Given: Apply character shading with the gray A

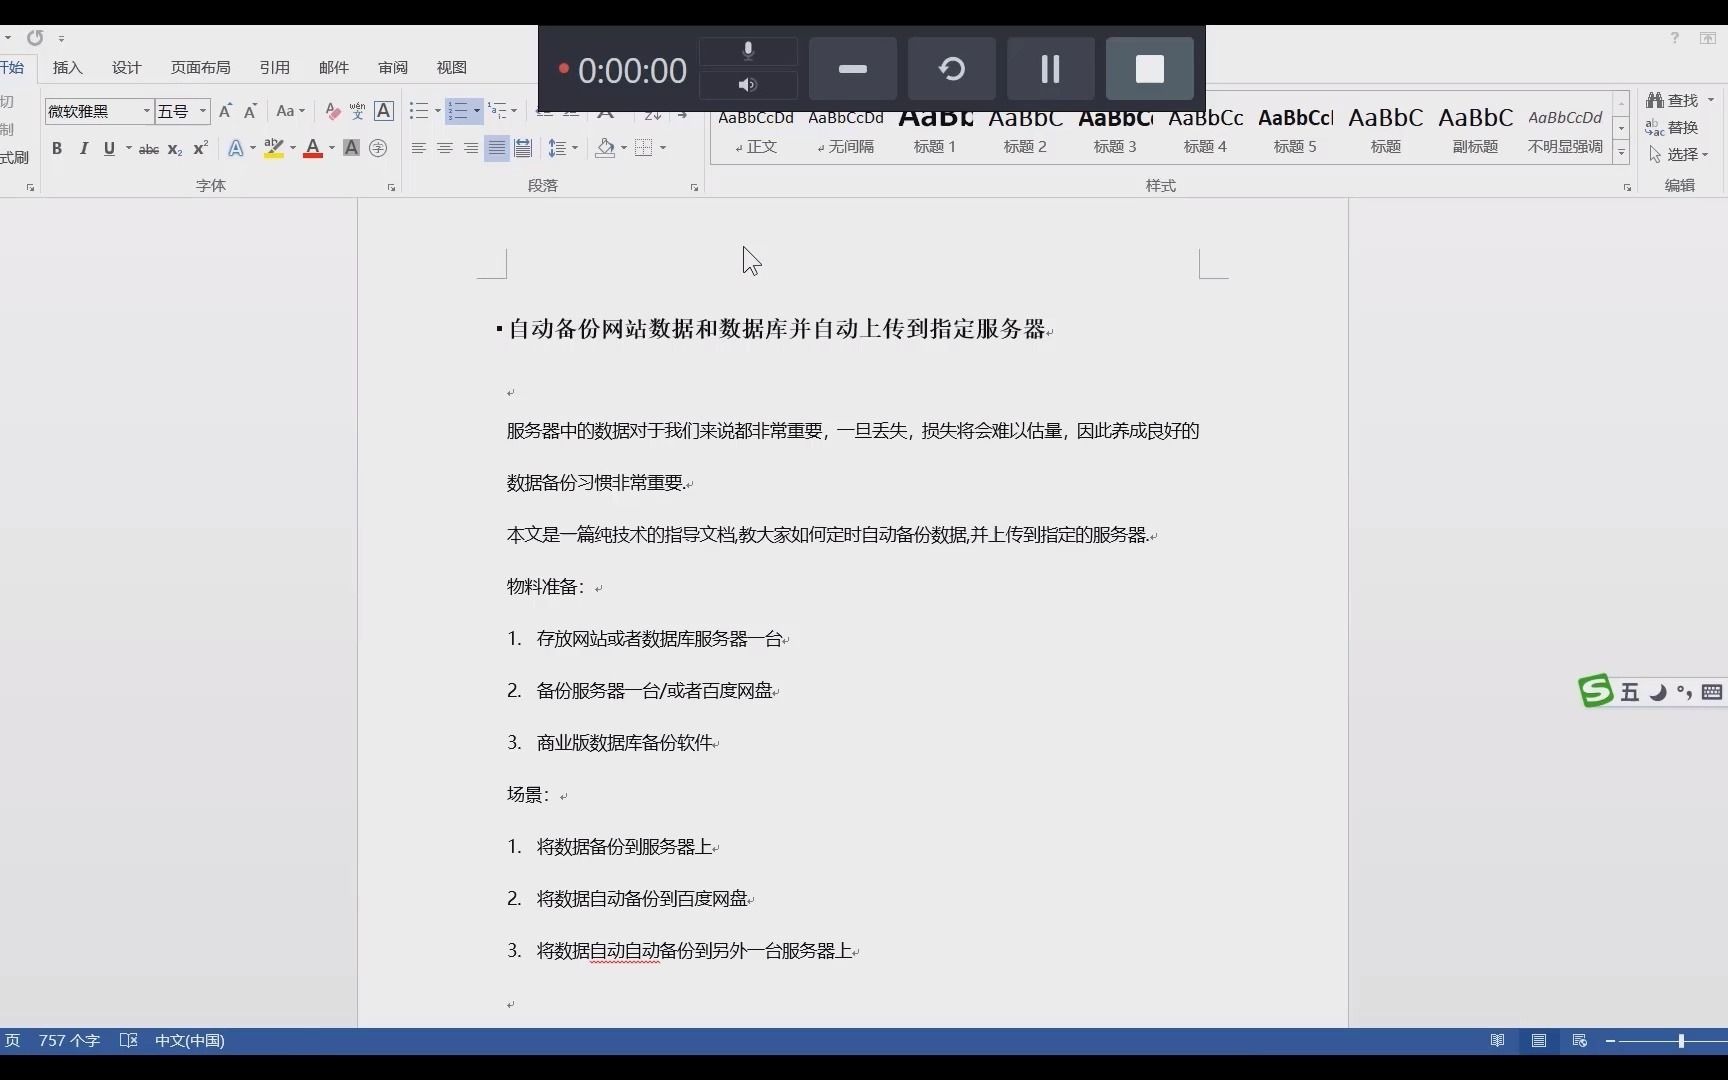Looking at the screenshot, I should 351,148.
